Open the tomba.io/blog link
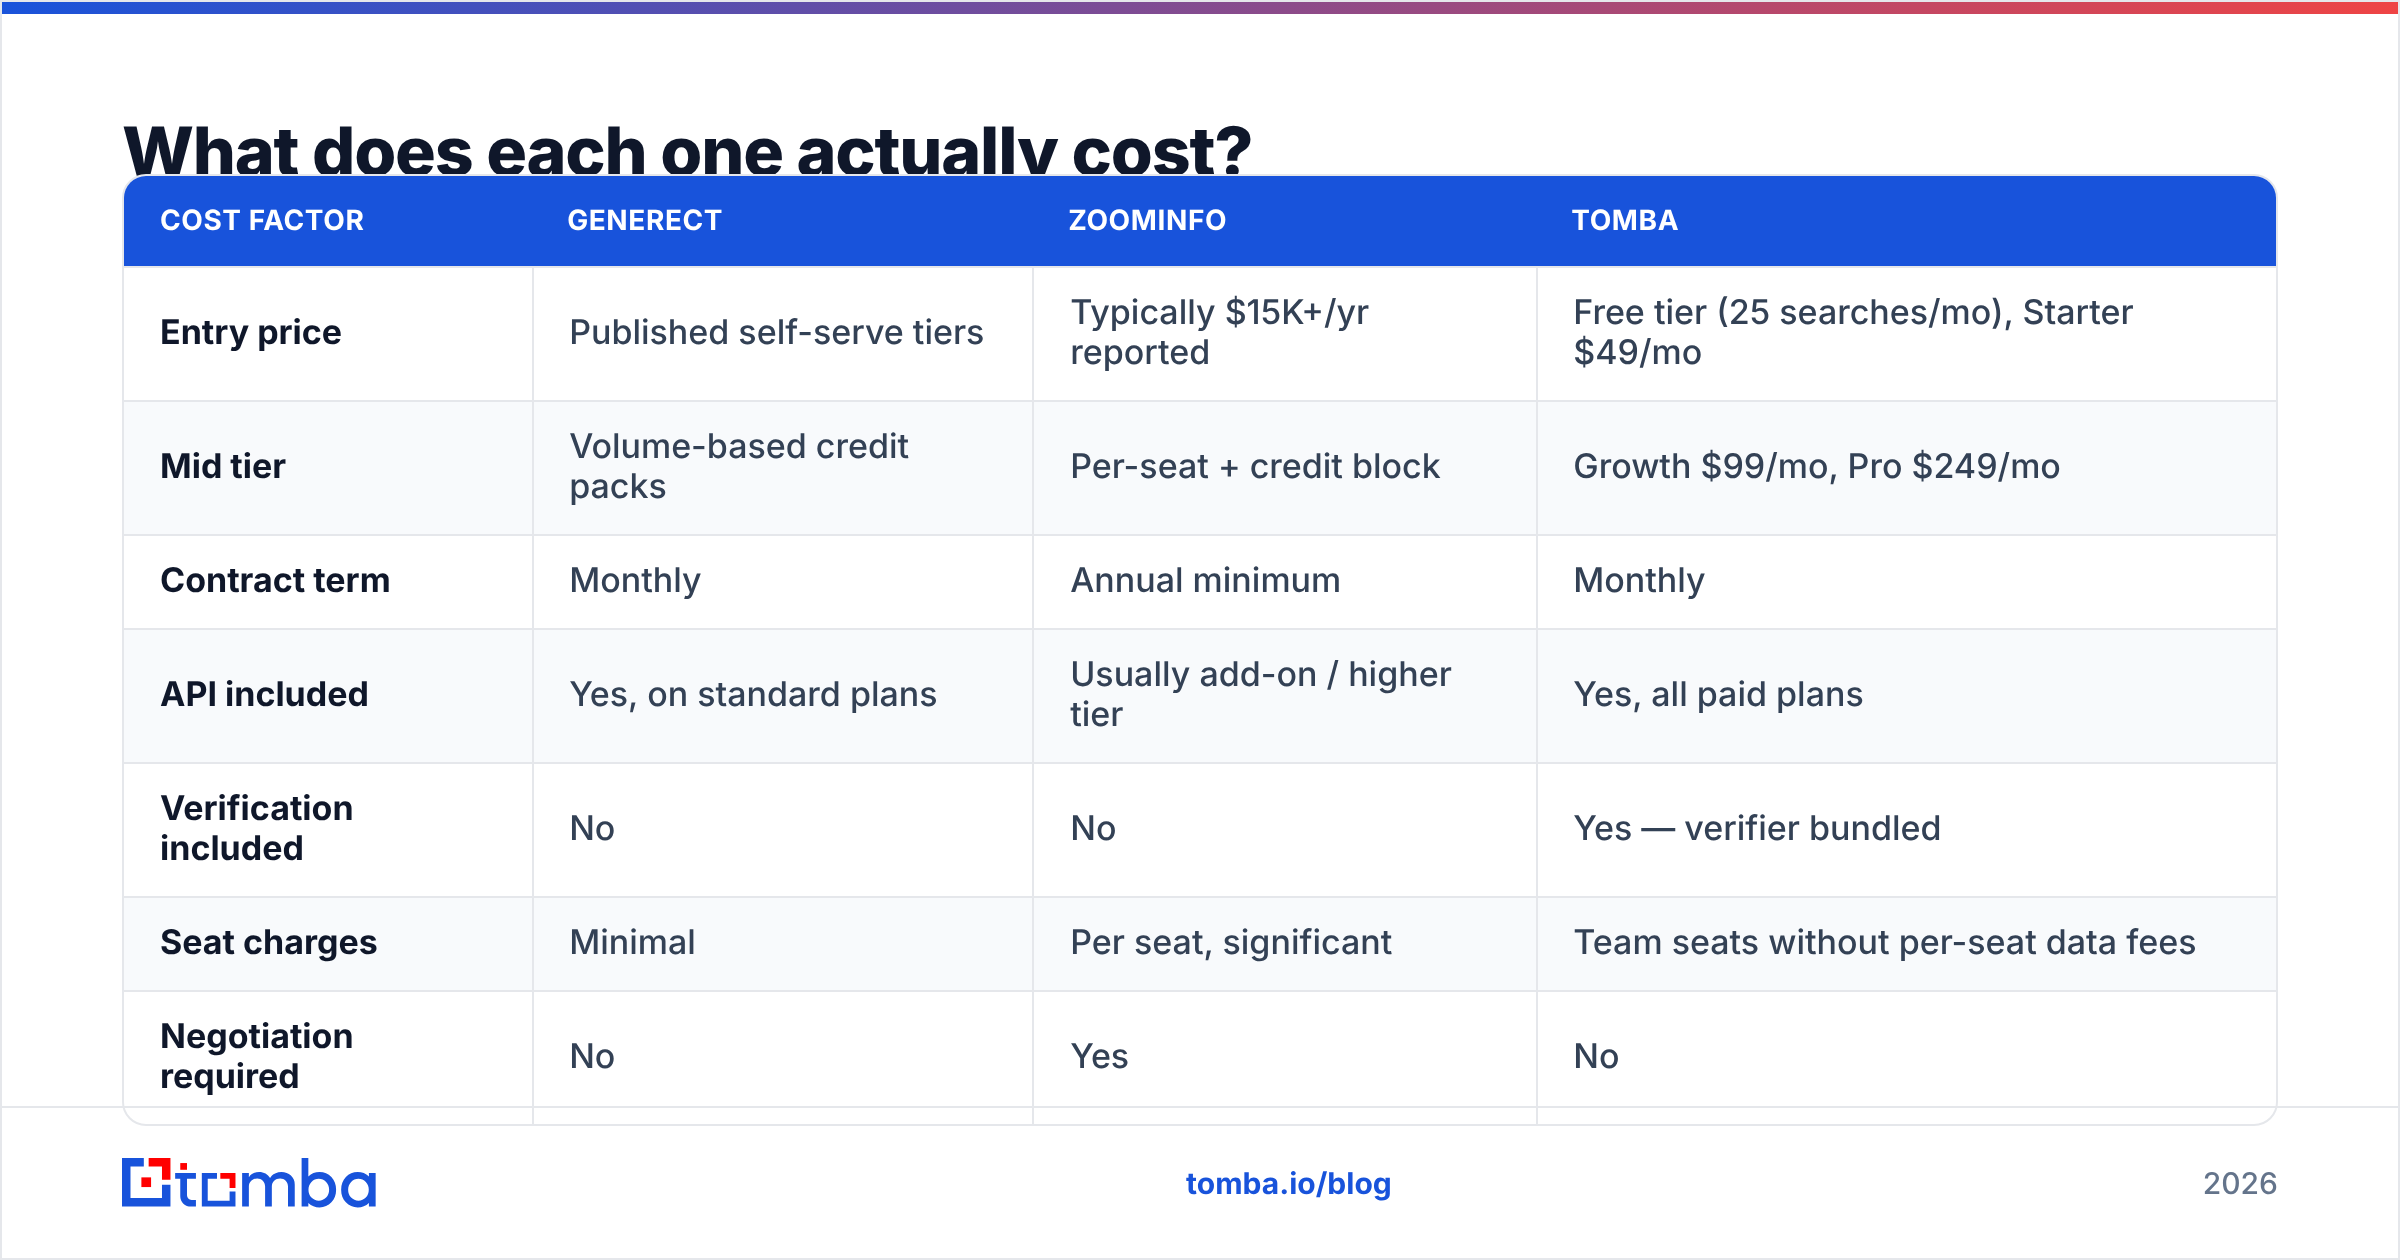Viewport: 2400px width, 1260px height. click(x=1288, y=1184)
